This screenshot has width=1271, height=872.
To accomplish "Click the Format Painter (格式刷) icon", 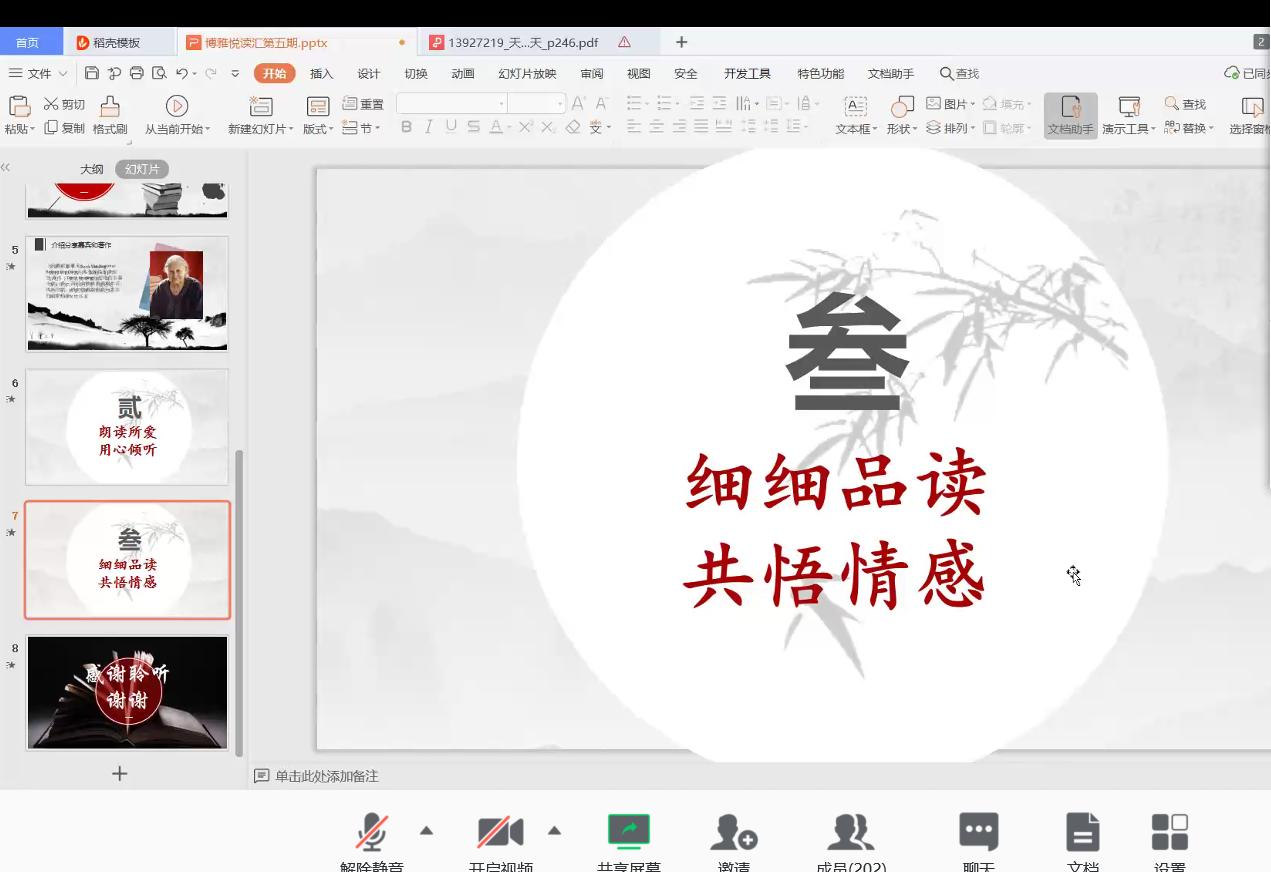I will 110,107.
